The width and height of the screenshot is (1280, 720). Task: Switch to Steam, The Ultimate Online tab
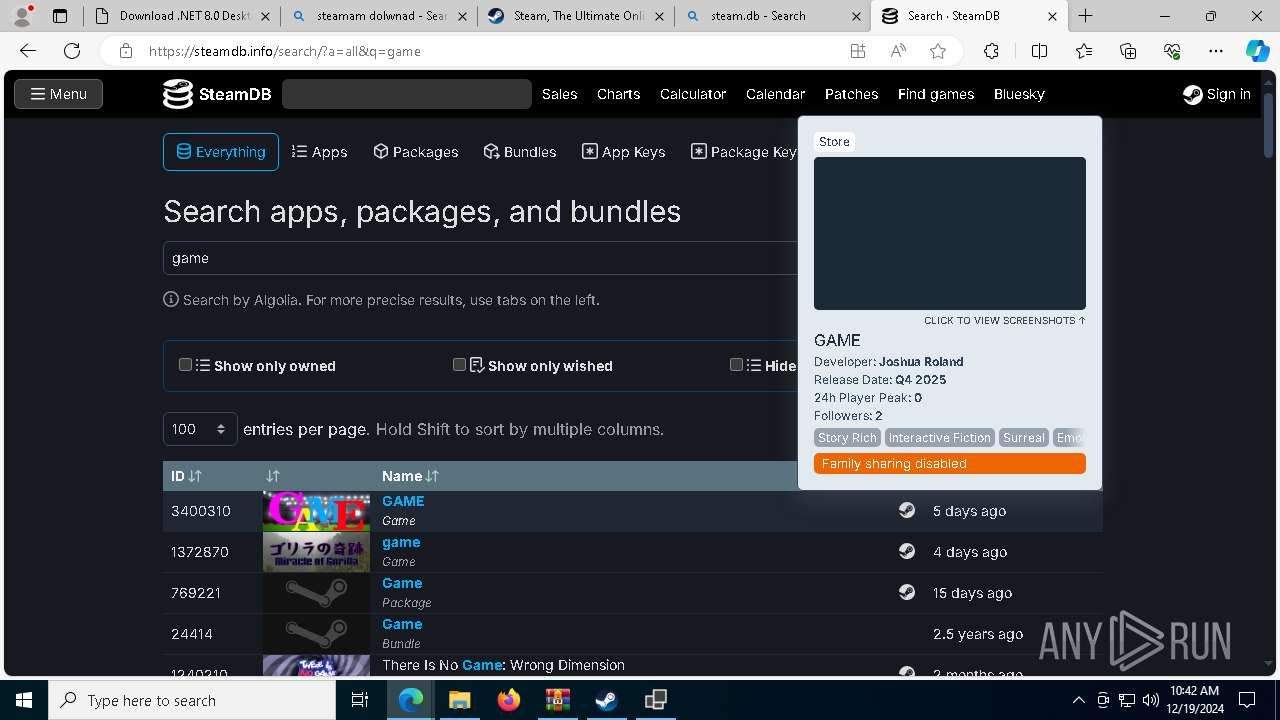(576, 16)
